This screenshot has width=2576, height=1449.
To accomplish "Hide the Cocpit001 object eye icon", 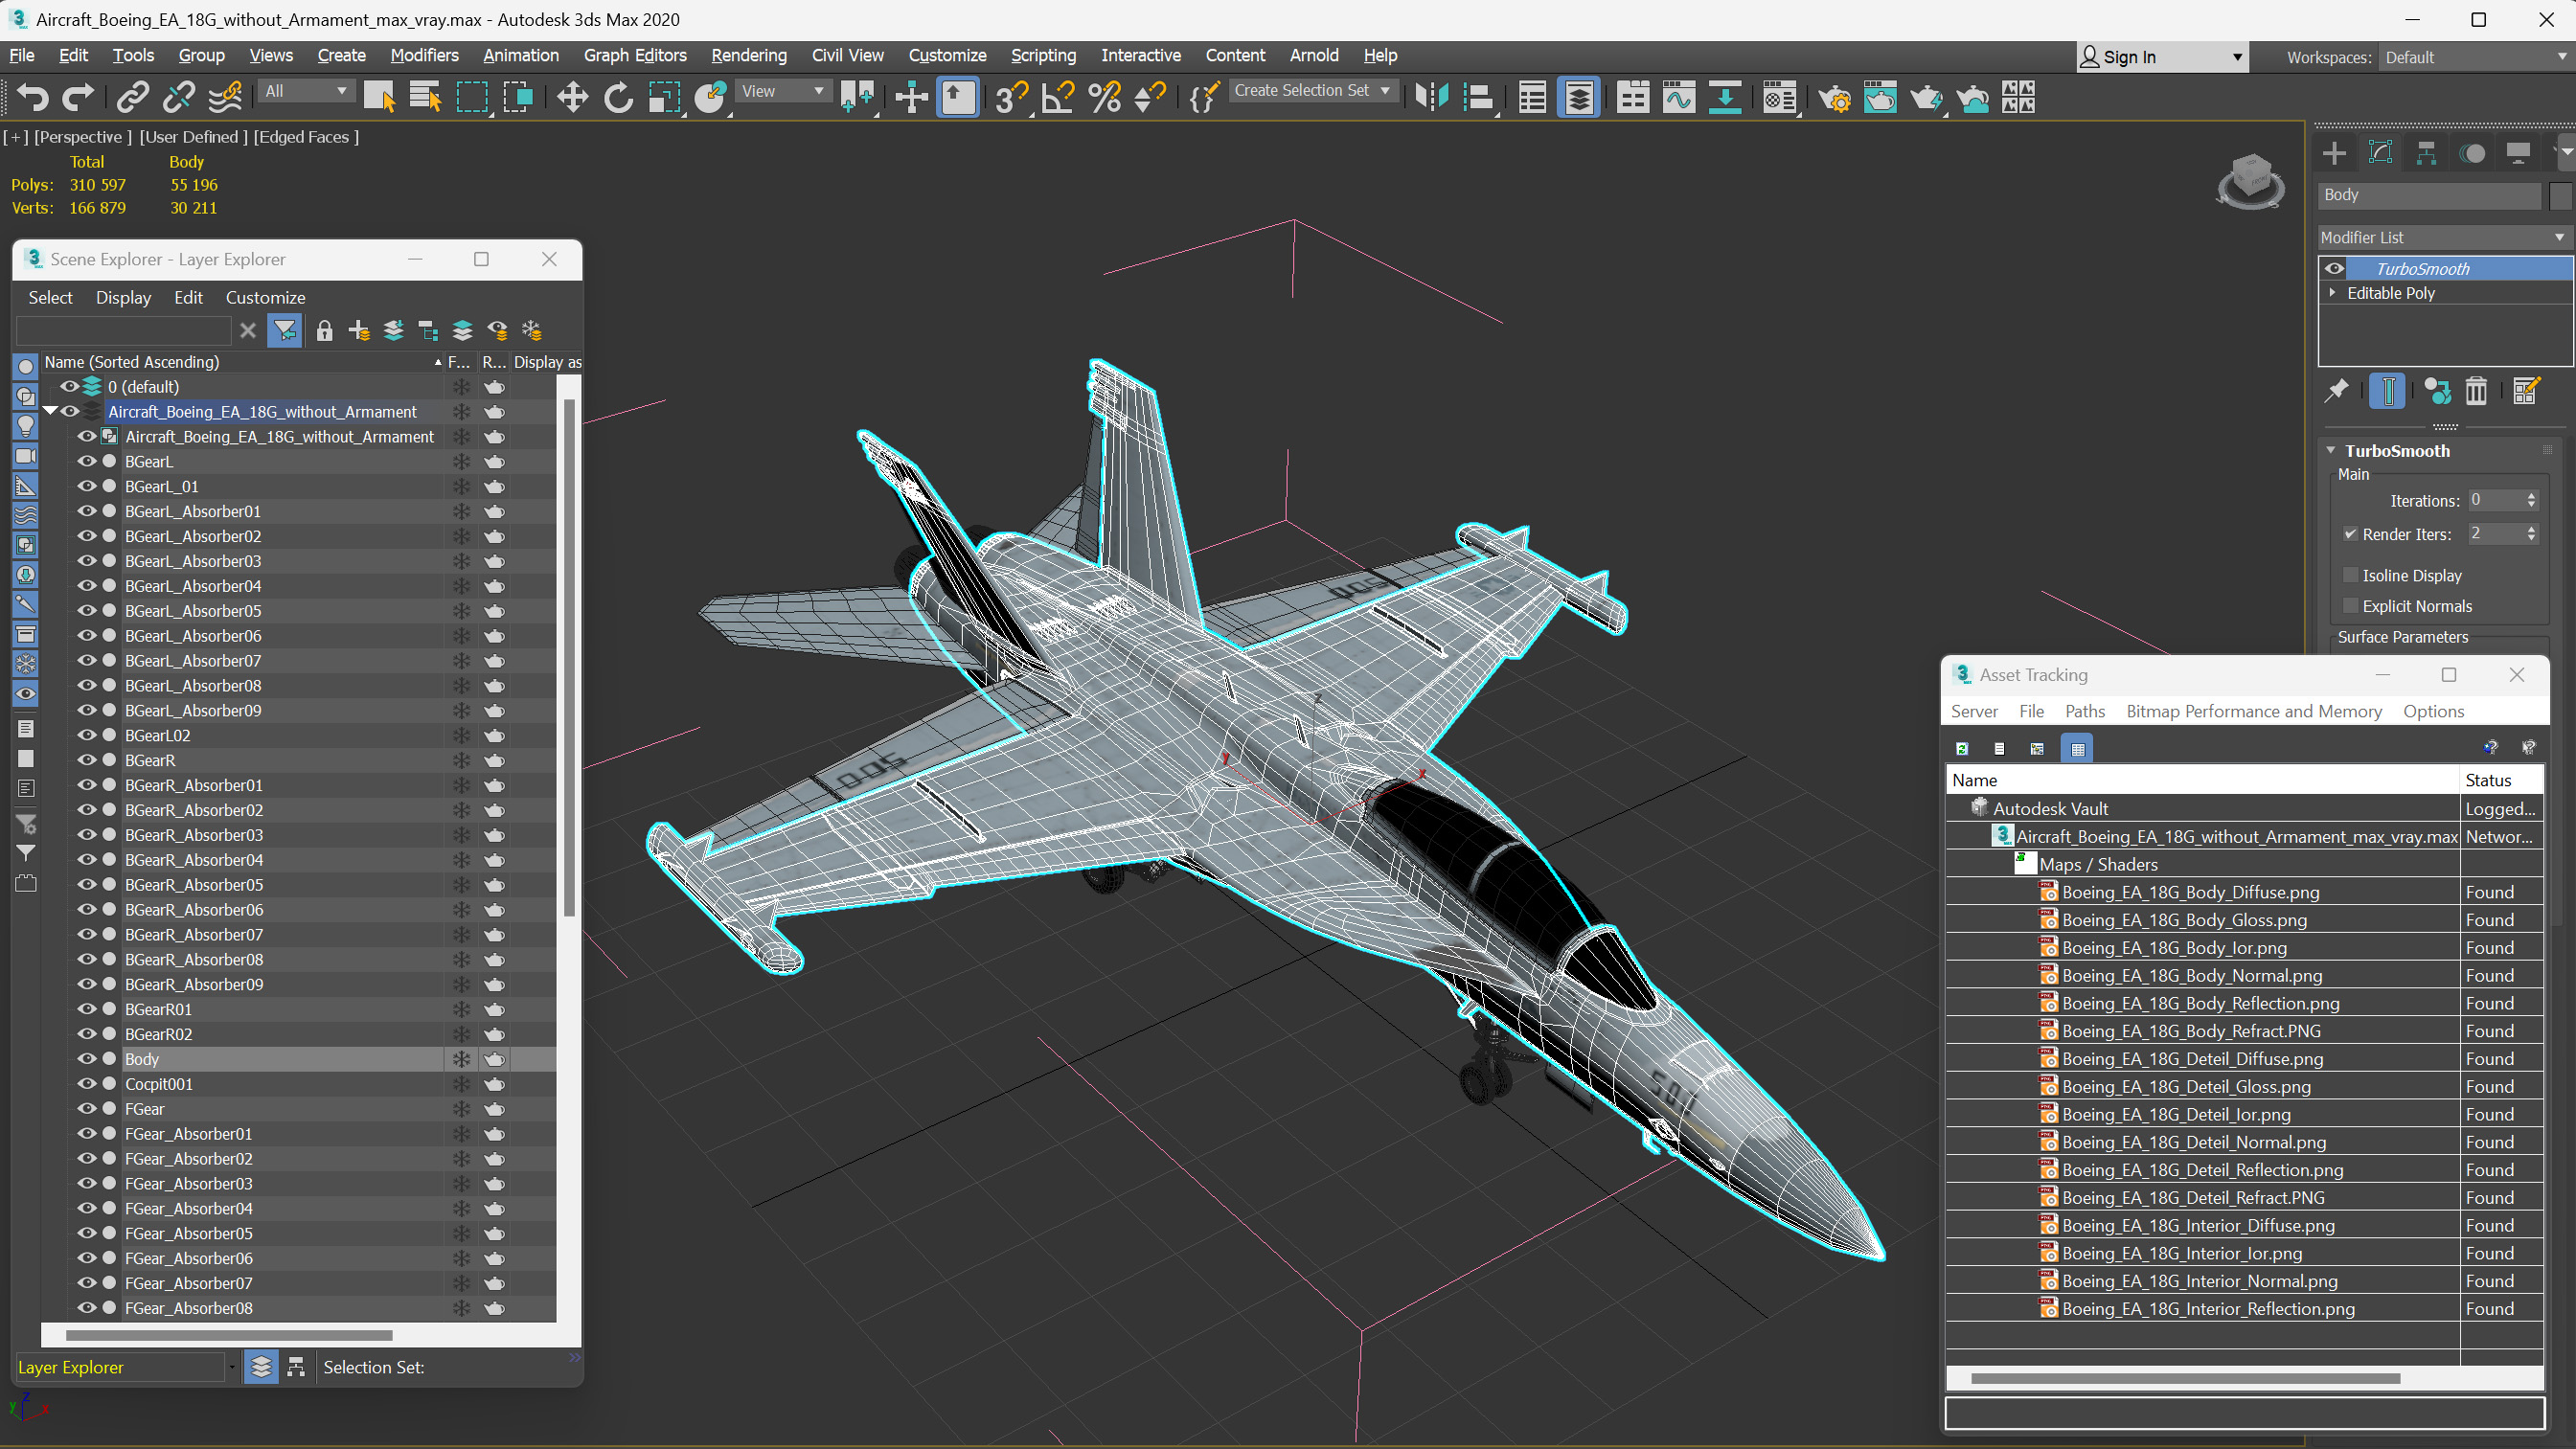I will [87, 1083].
